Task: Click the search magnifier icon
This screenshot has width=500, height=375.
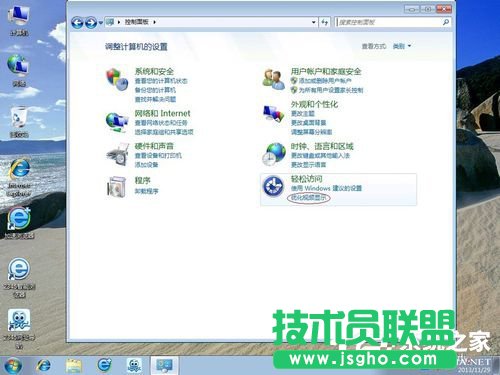Action: pyautogui.click(x=446, y=22)
